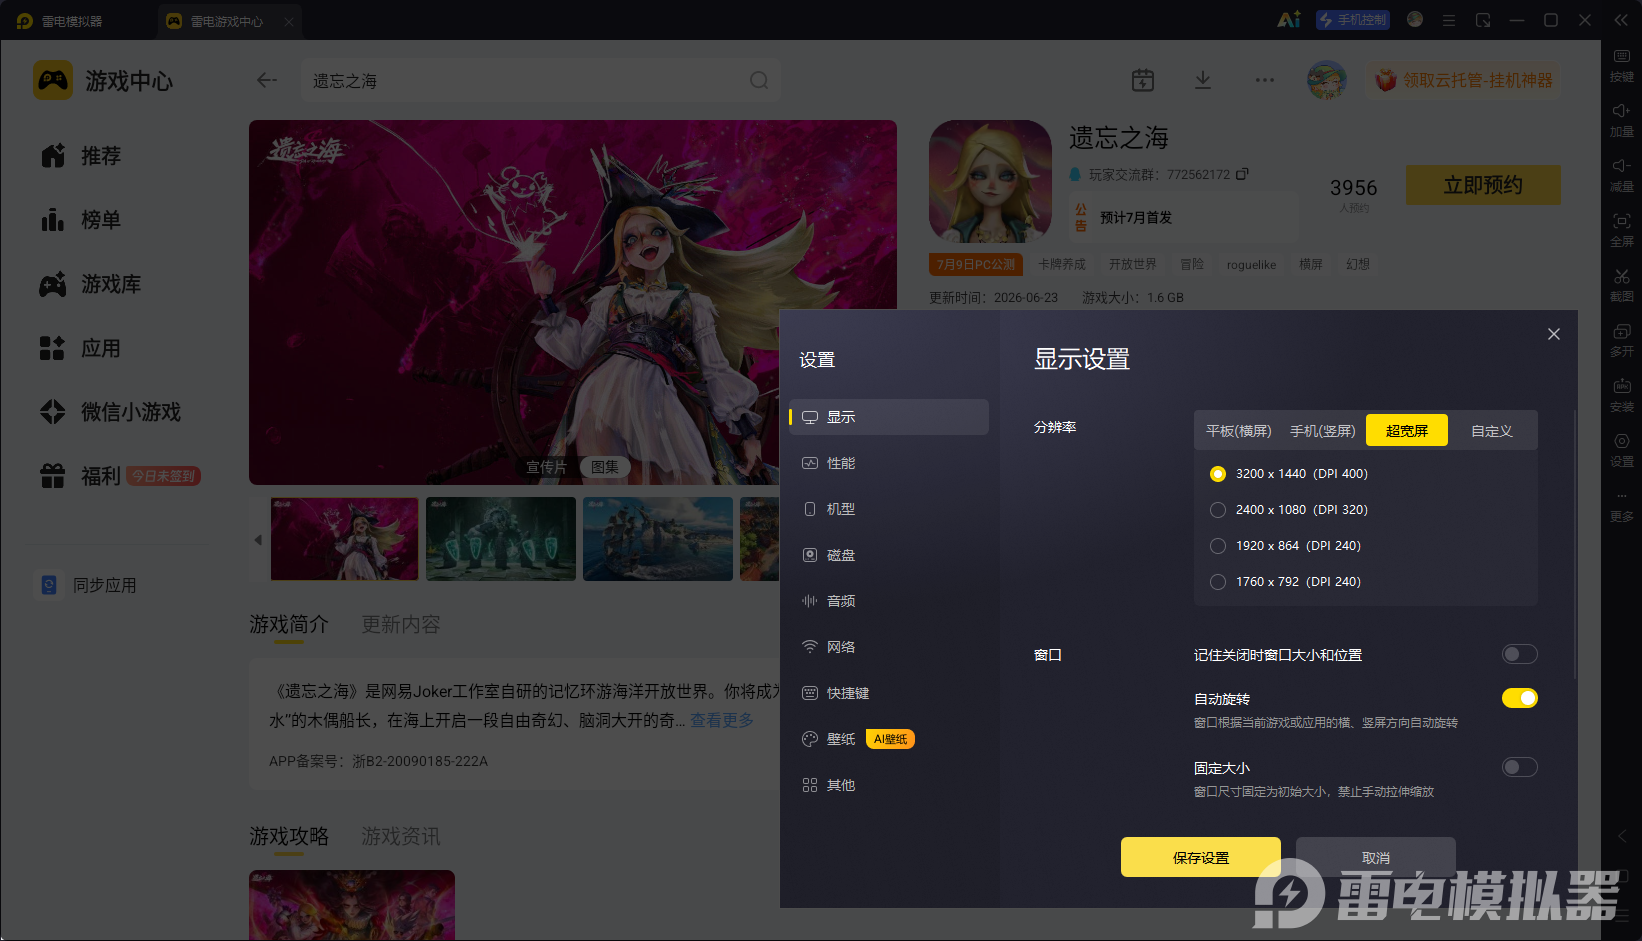Click 保存设置 button

[x=1201, y=857]
